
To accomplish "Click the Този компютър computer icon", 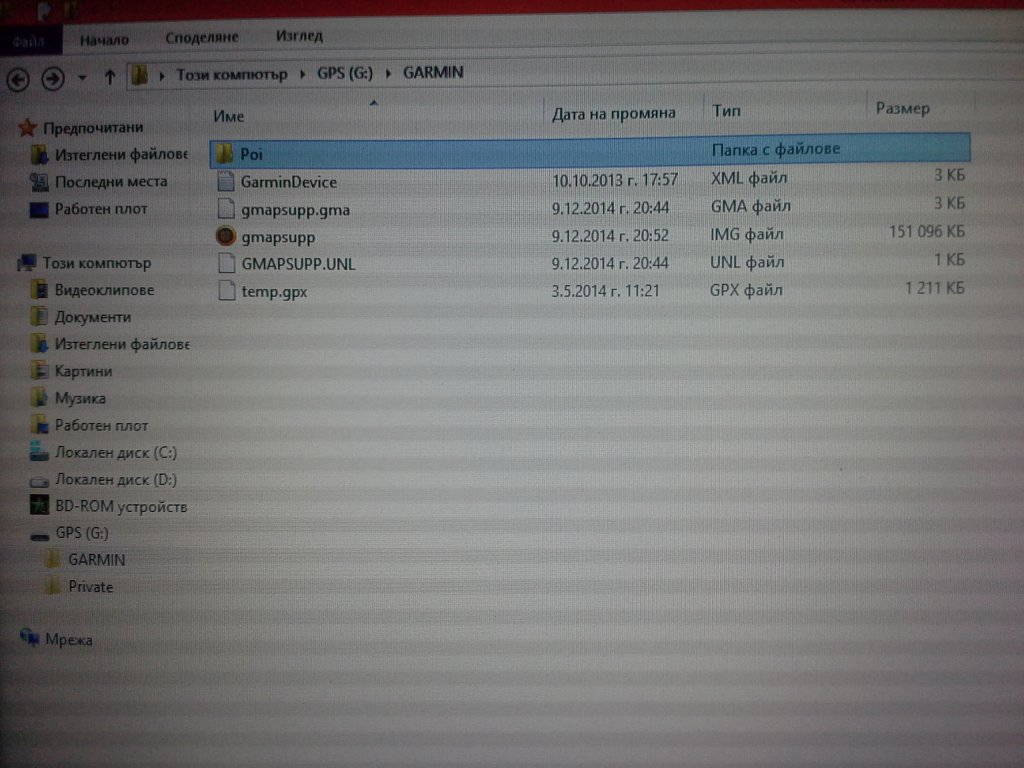I will point(27,263).
